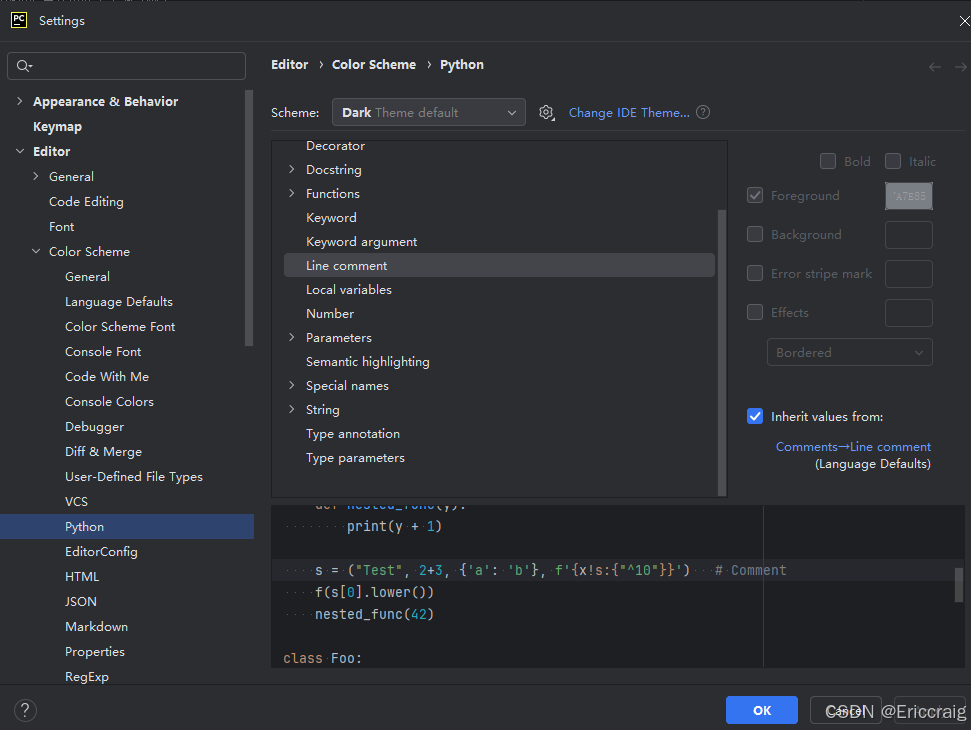Screen dimensions: 971x730
Task: Open the Keymap settings page
Action: [57, 126]
